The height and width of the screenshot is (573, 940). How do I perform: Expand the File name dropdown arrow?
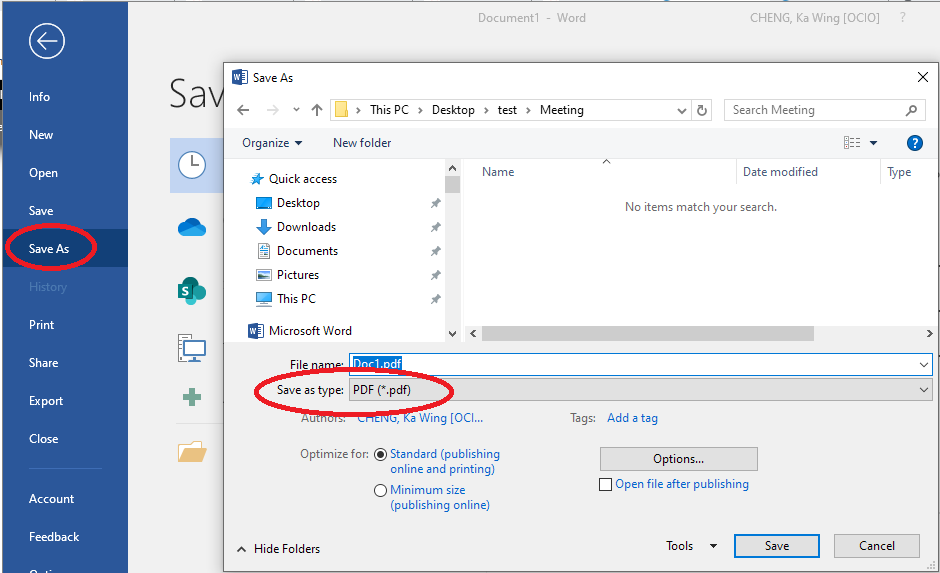923,364
